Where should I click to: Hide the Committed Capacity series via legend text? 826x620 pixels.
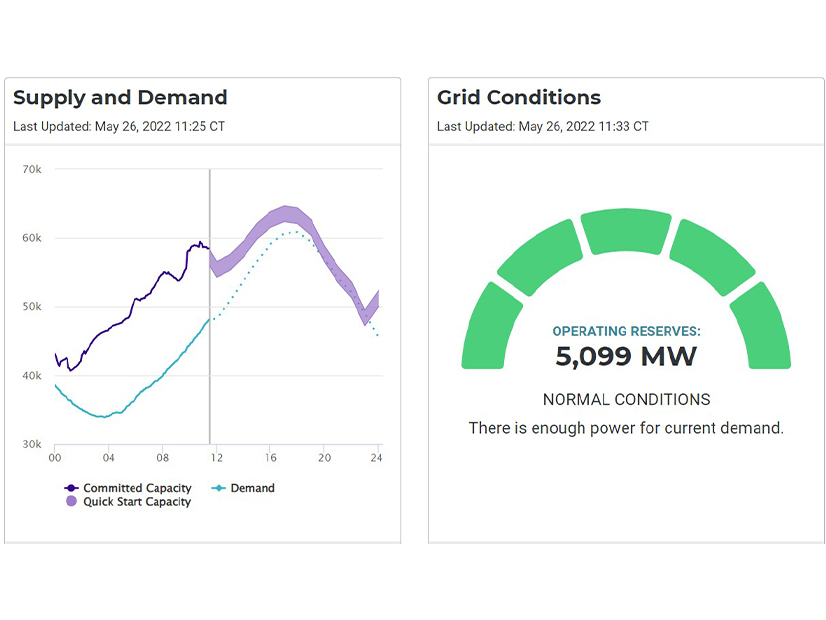pos(137,488)
